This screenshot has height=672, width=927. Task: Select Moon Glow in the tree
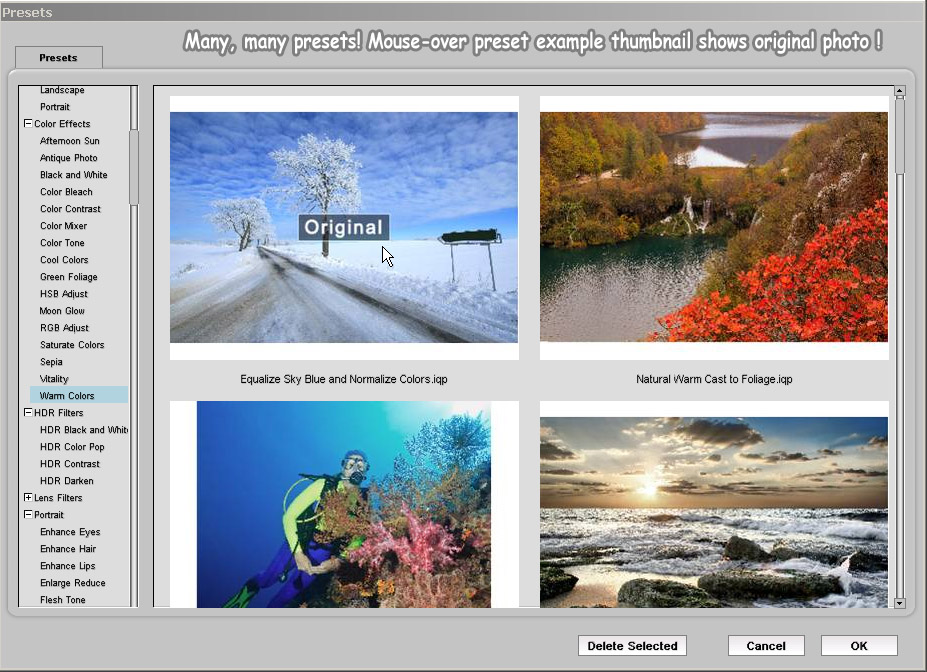coord(62,311)
